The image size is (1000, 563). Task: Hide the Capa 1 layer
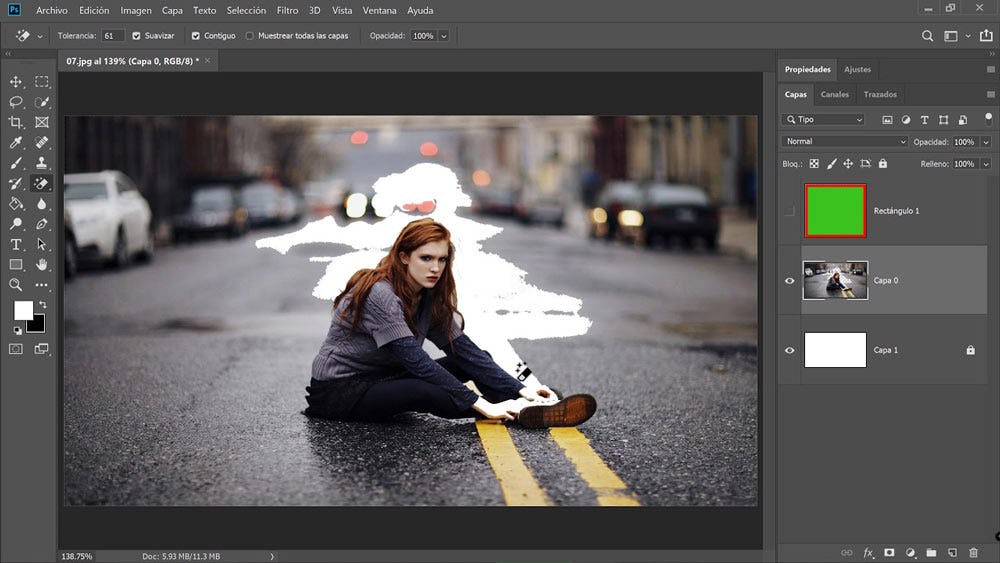point(790,350)
